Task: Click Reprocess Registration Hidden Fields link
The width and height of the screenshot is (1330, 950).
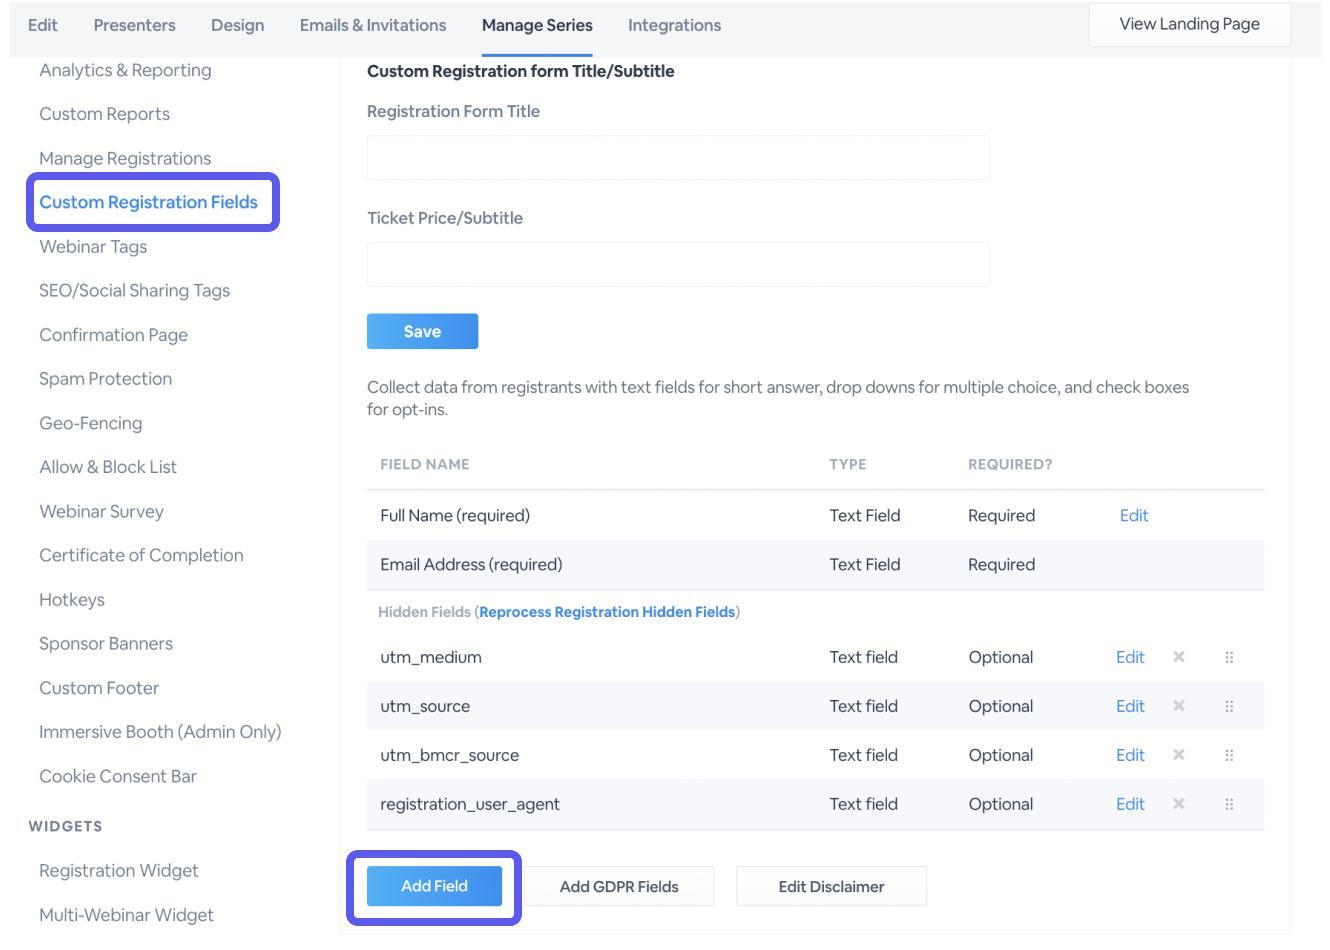Action: click(607, 612)
